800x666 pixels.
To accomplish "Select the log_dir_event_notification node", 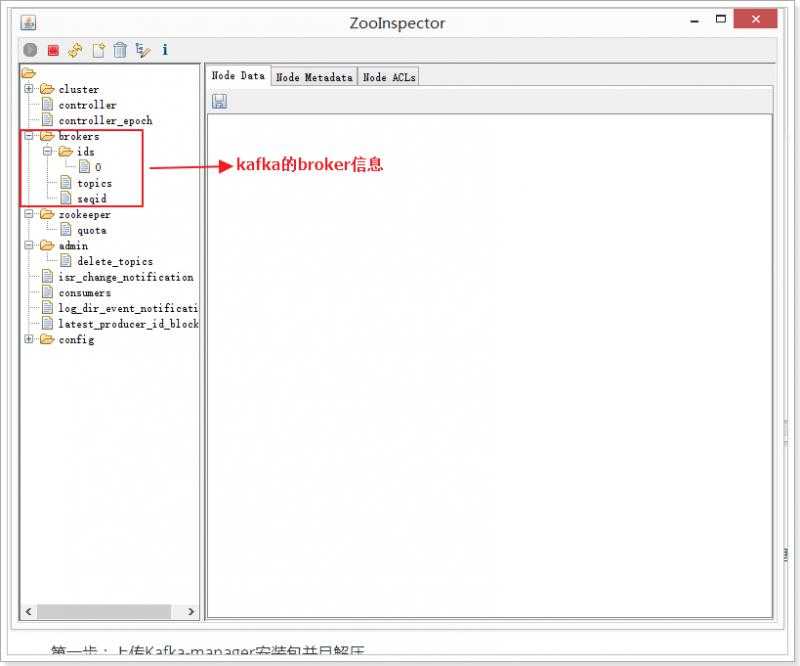I will [x=128, y=308].
